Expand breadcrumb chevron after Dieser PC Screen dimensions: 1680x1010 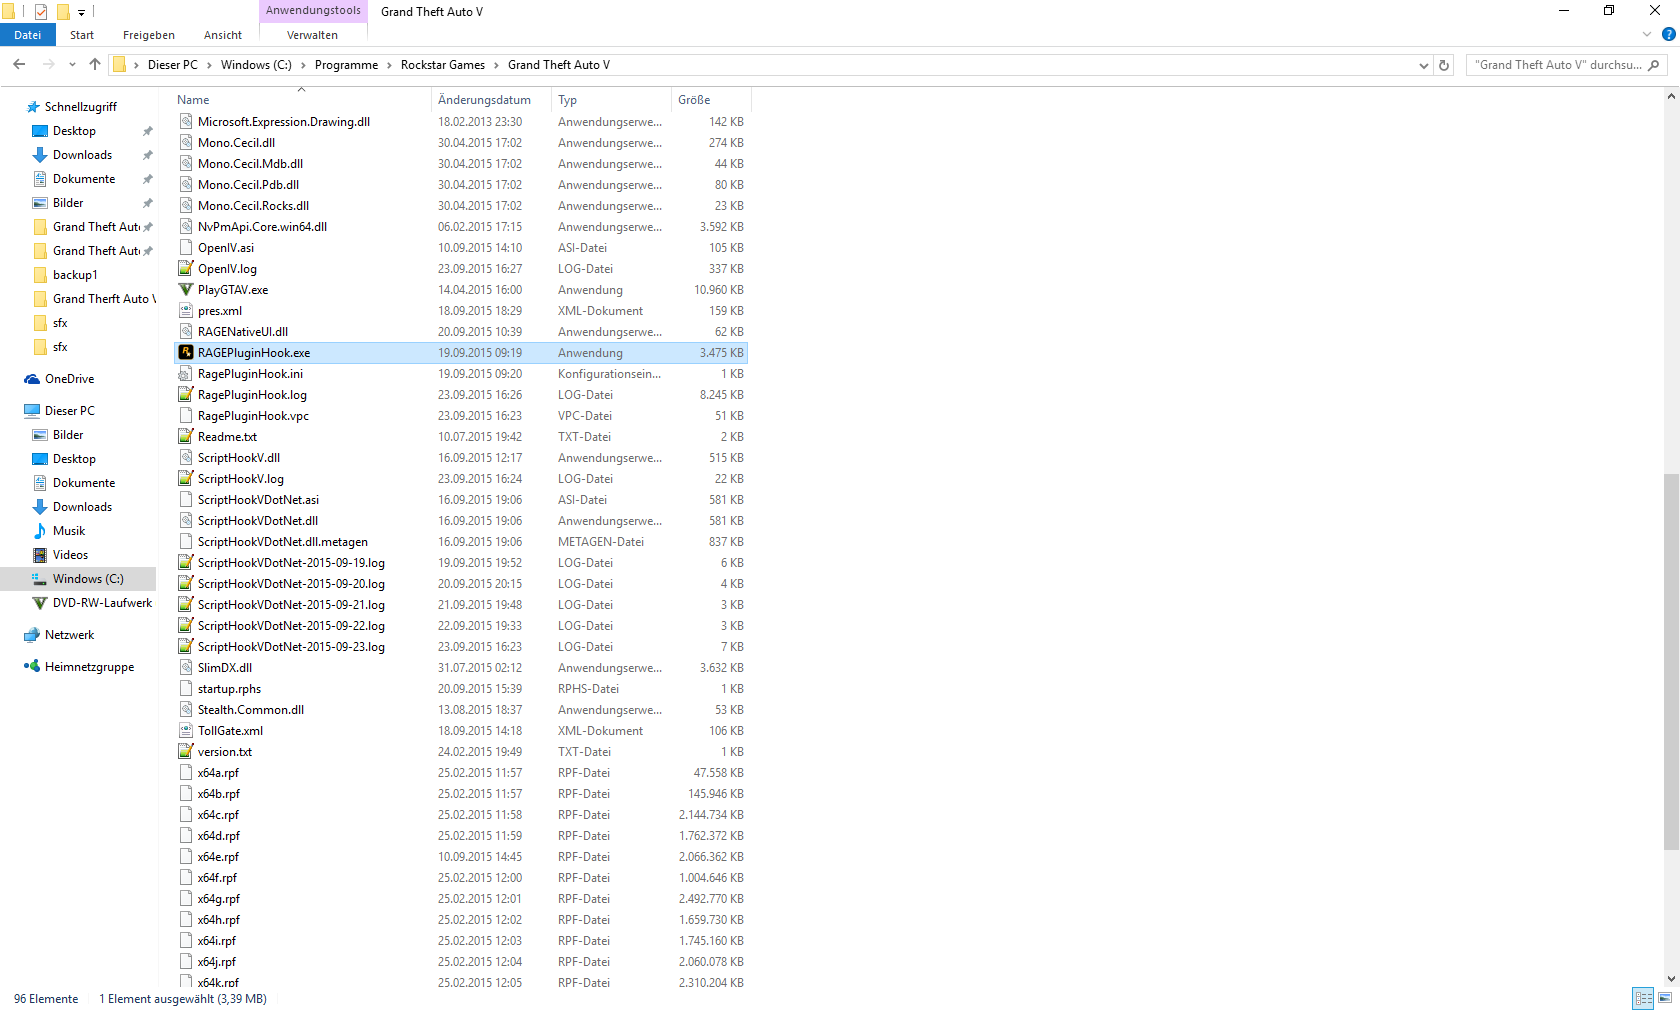pyautogui.click(x=209, y=65)
